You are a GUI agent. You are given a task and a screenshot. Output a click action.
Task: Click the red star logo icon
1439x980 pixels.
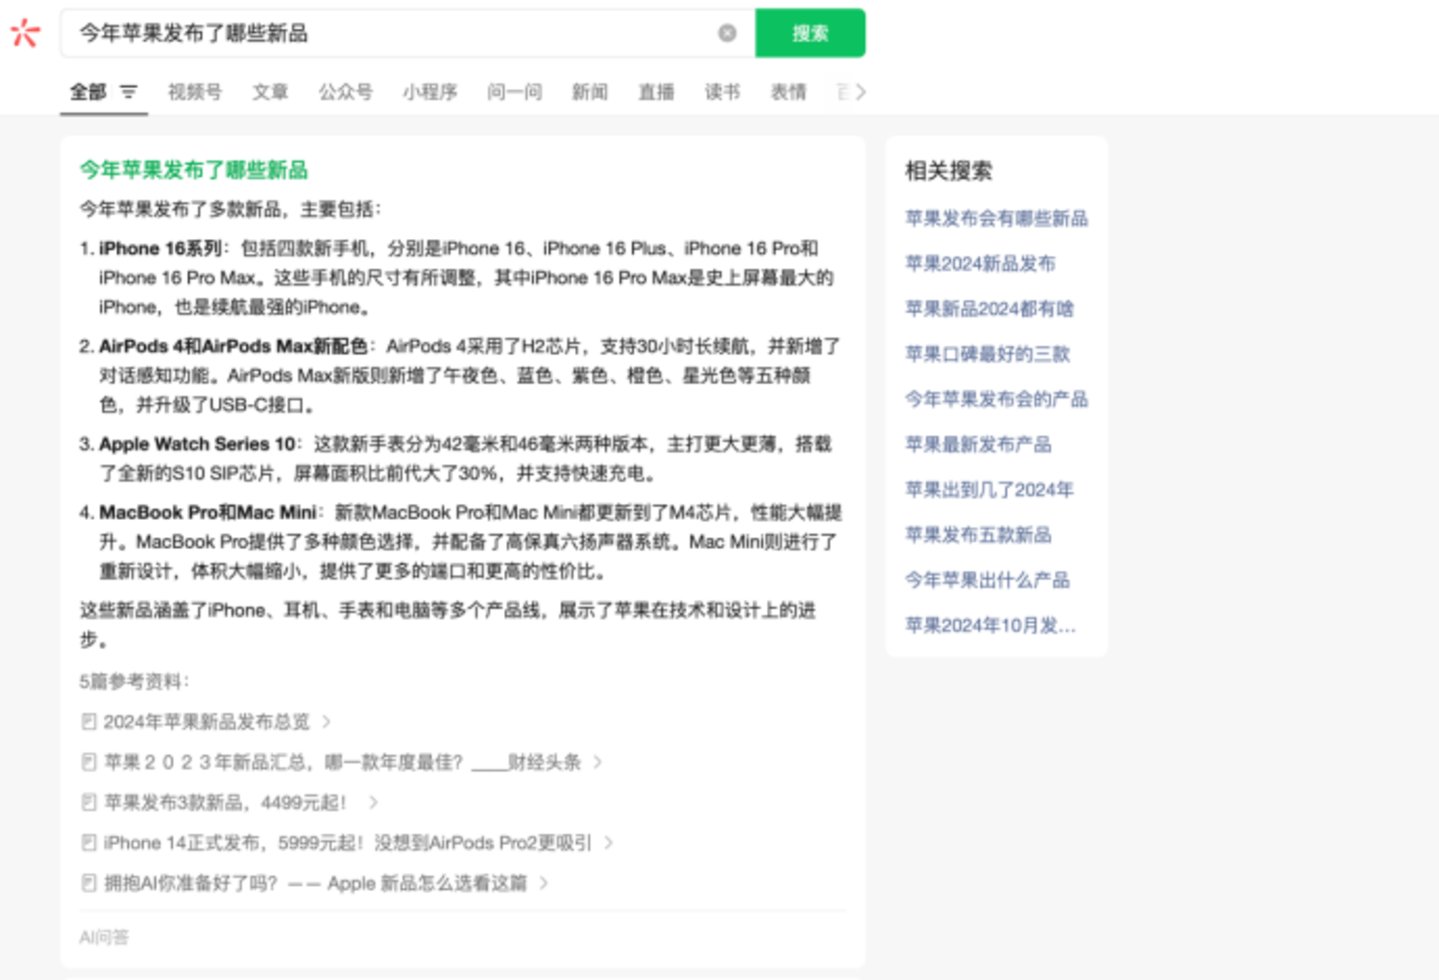pyautogui.click(x=25, y=33)
